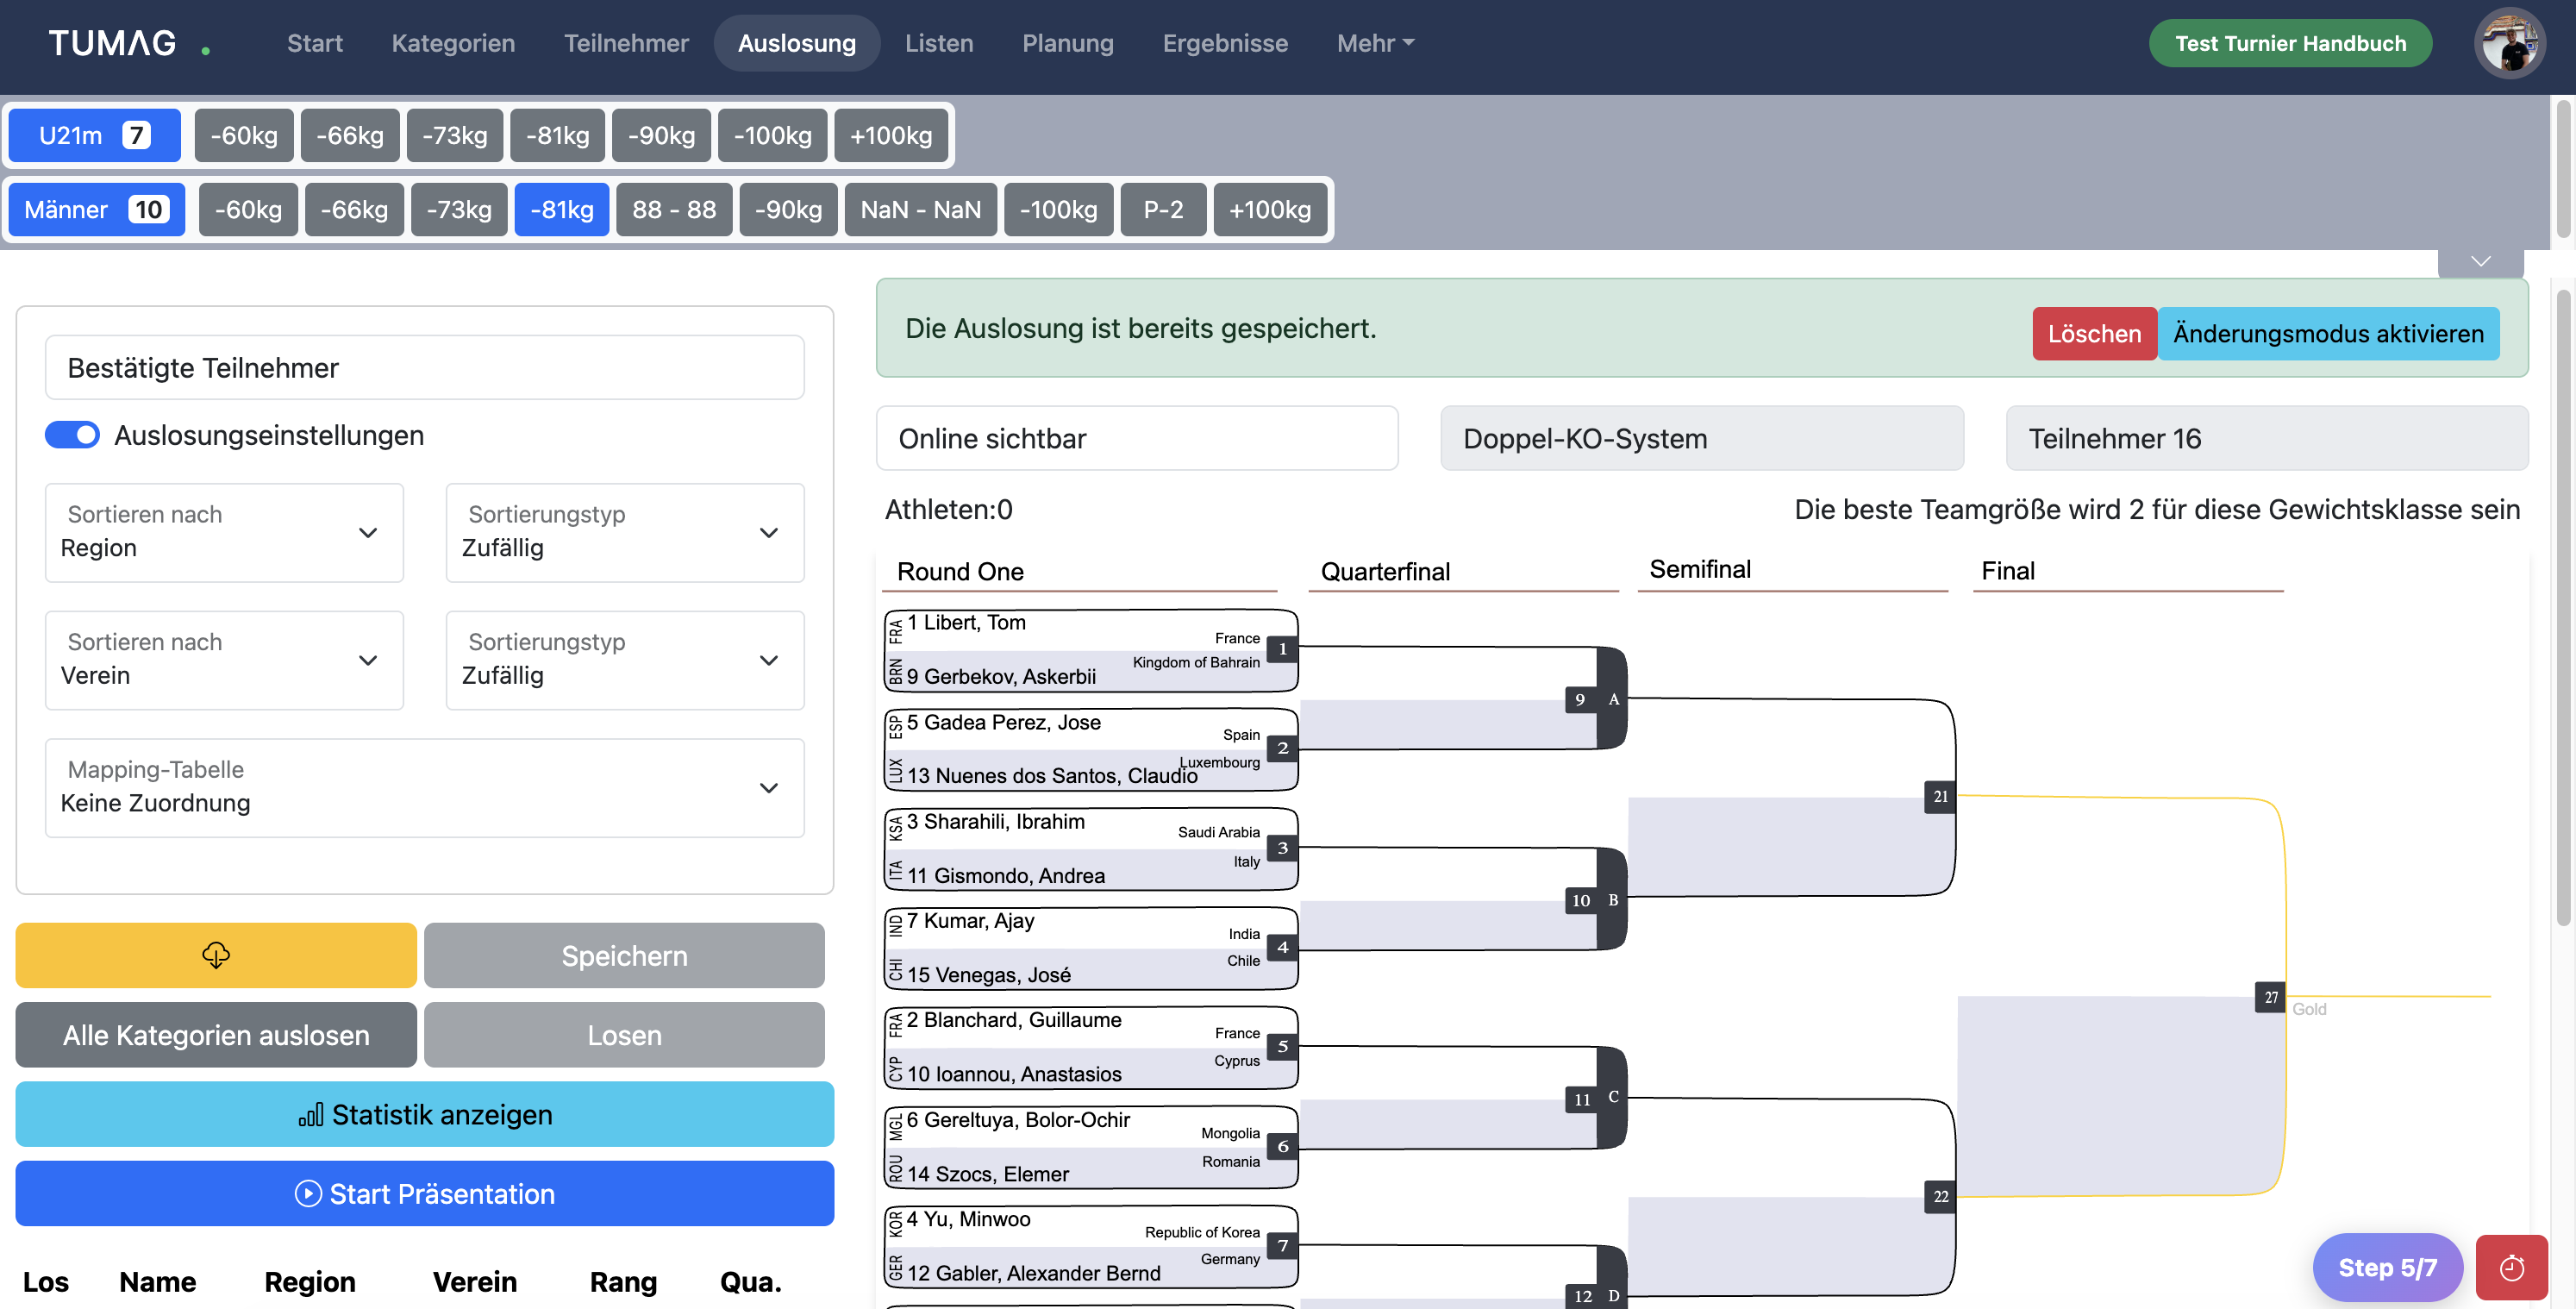This screenshot has width=2576, height=1309.
Task: Click match 9 A badge
Action: (x=1596, y=699)
